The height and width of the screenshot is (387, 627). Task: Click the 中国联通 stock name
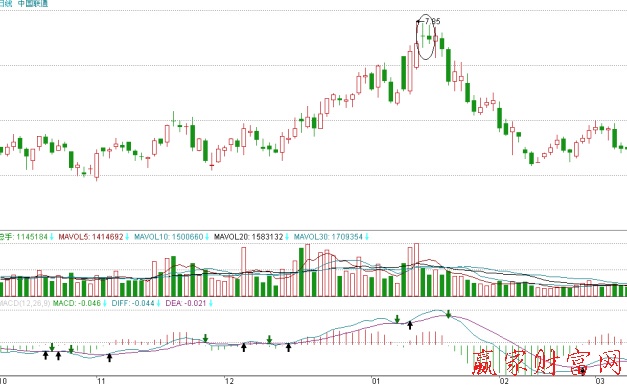(x=33, y=4)
